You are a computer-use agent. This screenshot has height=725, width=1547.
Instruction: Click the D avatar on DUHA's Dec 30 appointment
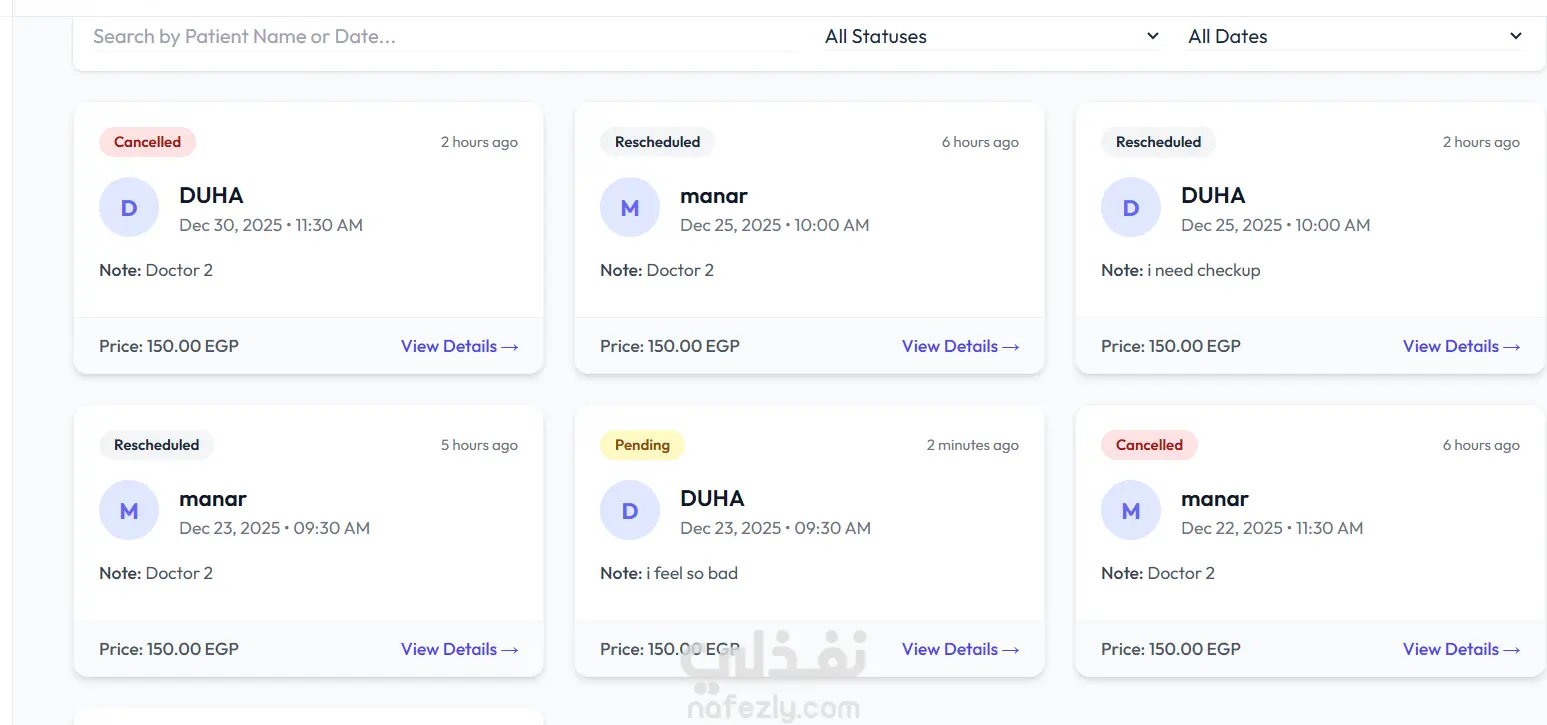129,208
